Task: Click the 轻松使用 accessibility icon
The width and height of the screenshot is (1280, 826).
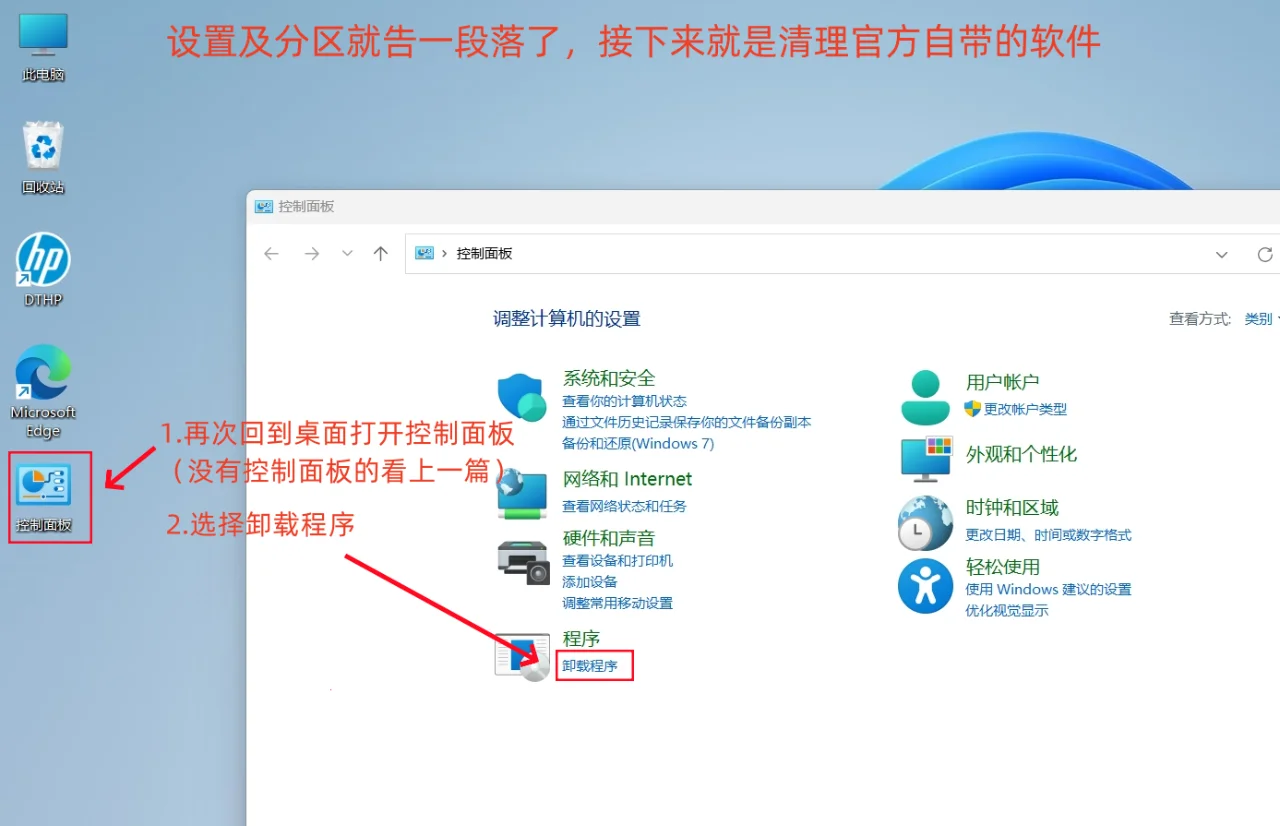Action: point(924,585)
